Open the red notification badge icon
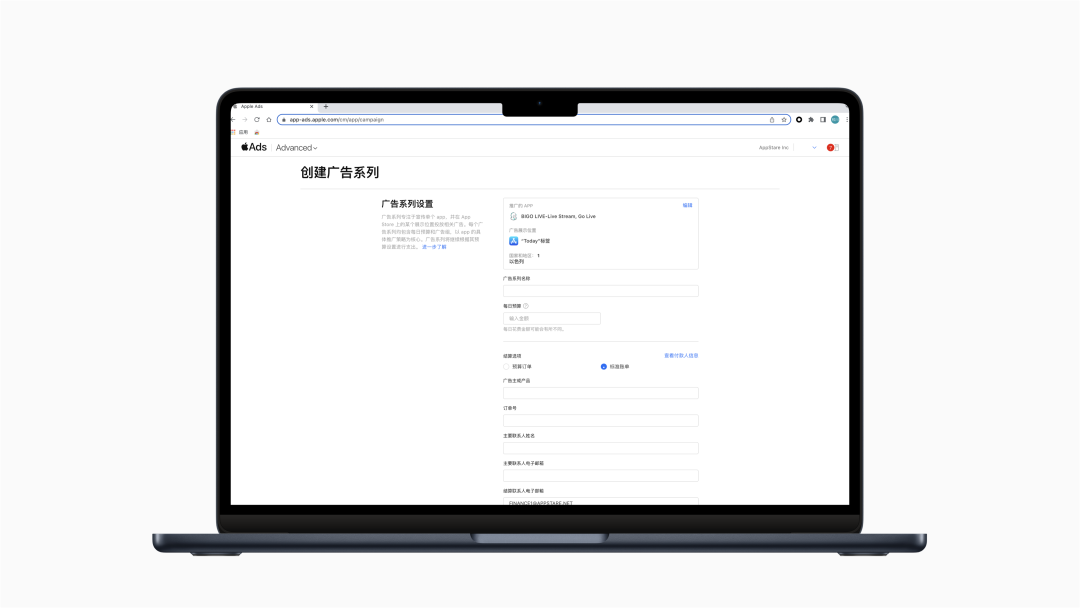Image resolution: width=1080 pixels, height=608 pixels. coord(831,147)
